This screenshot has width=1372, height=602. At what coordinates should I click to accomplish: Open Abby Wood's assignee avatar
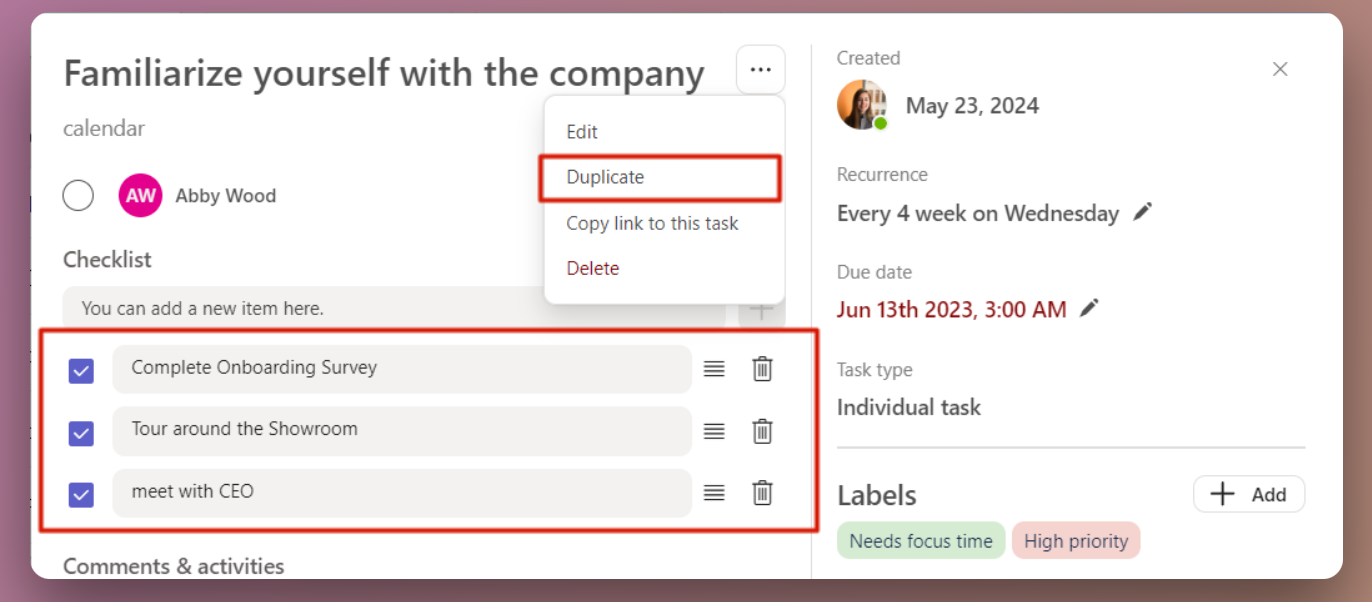pos(140,195)
